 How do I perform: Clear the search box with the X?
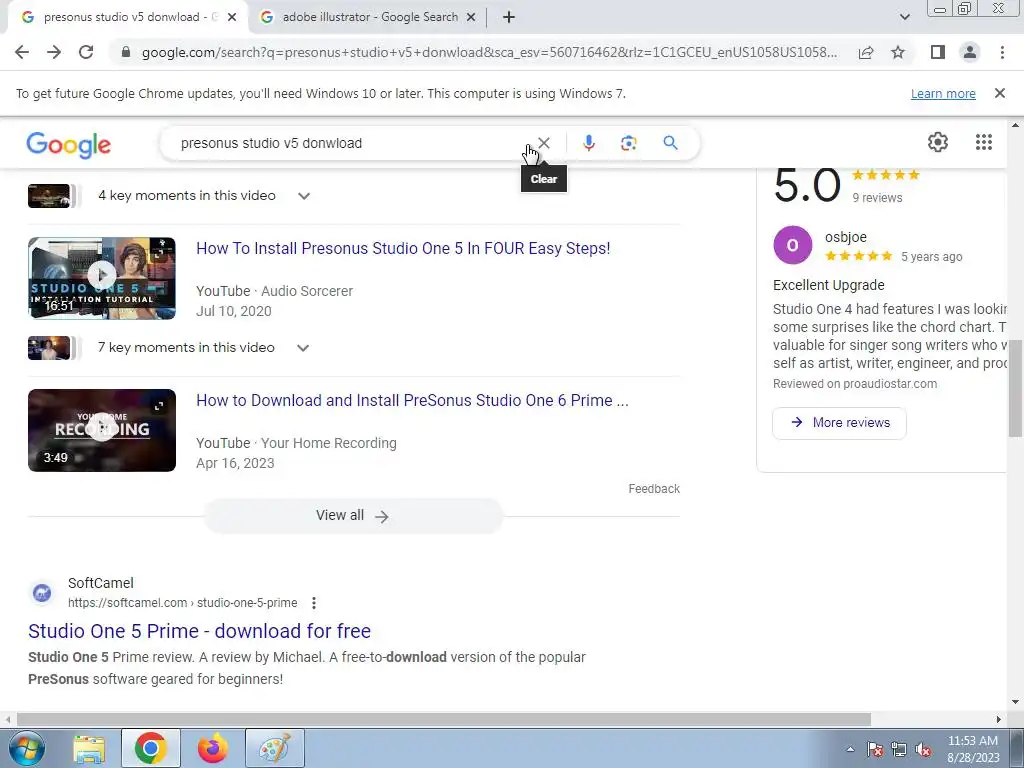click(543, 143)
